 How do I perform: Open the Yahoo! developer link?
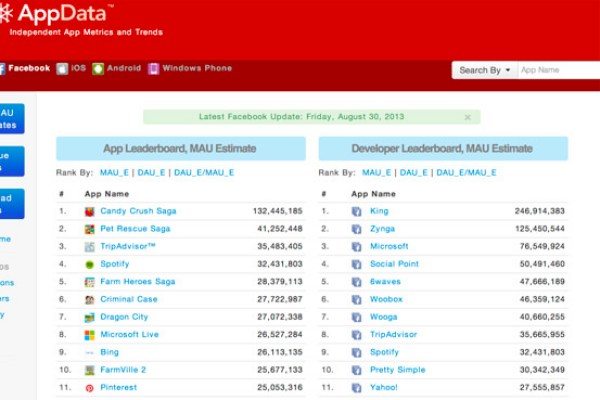384,387
